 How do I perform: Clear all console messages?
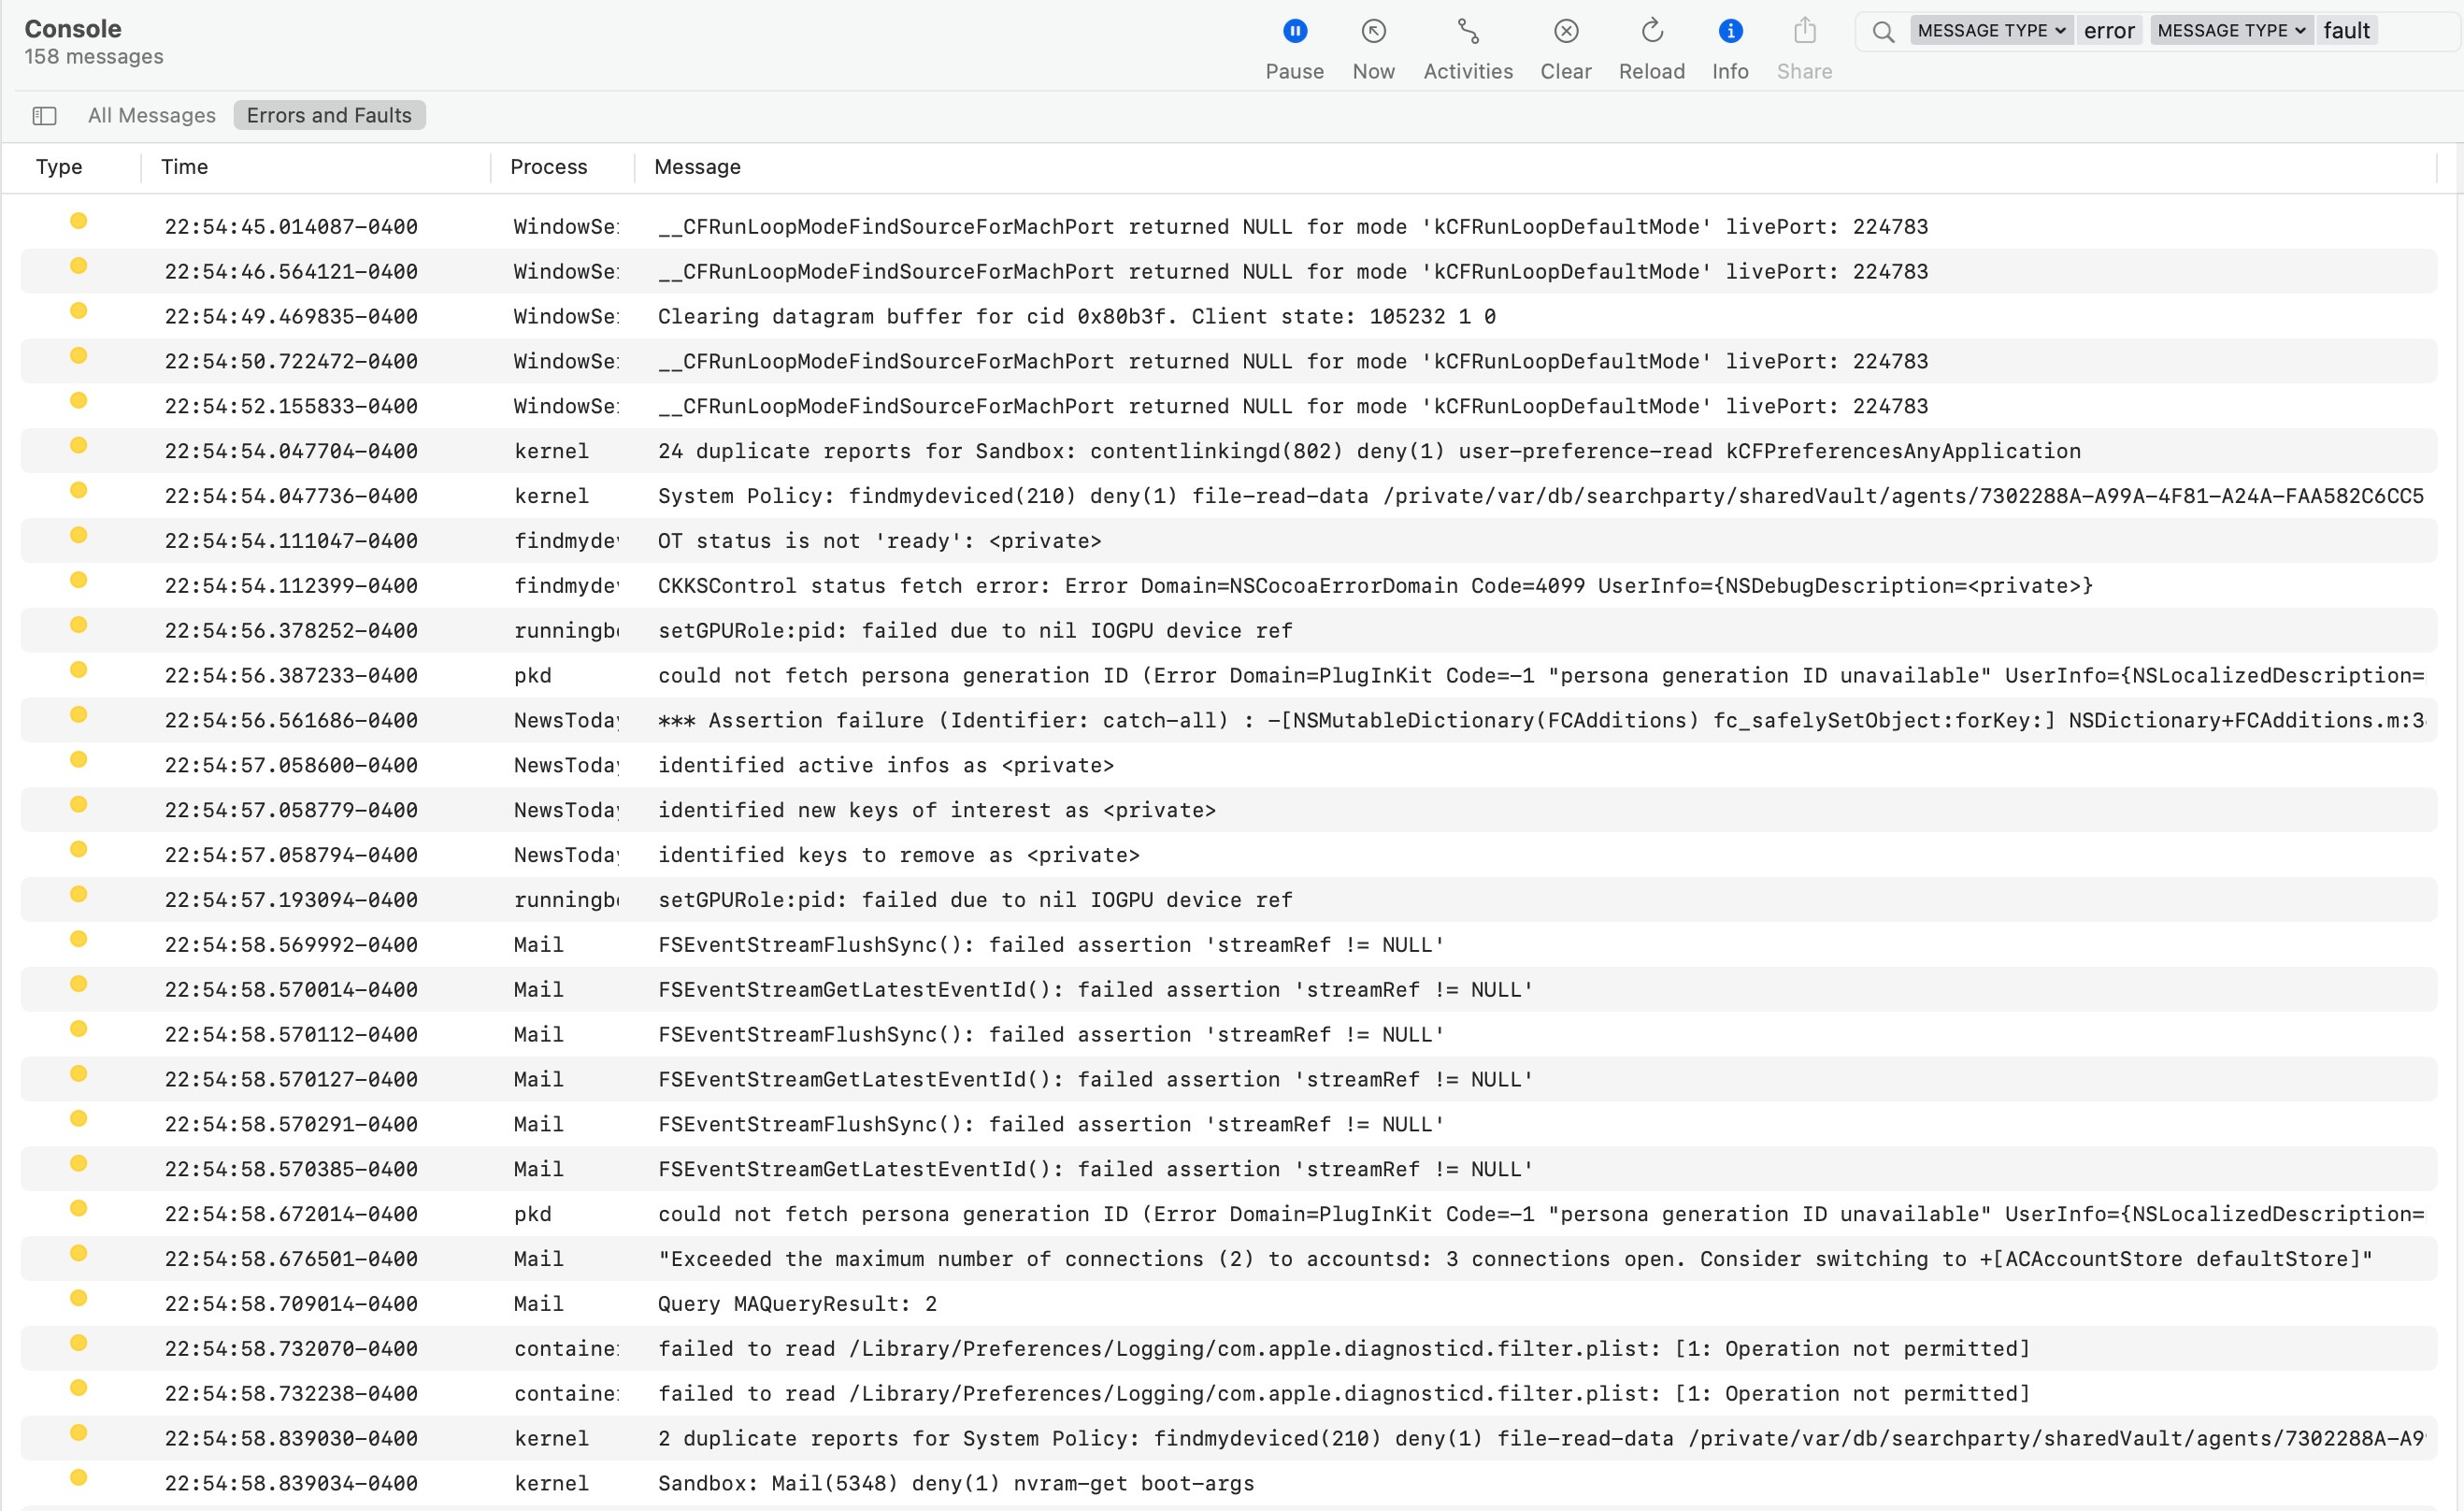[1565, 32]
